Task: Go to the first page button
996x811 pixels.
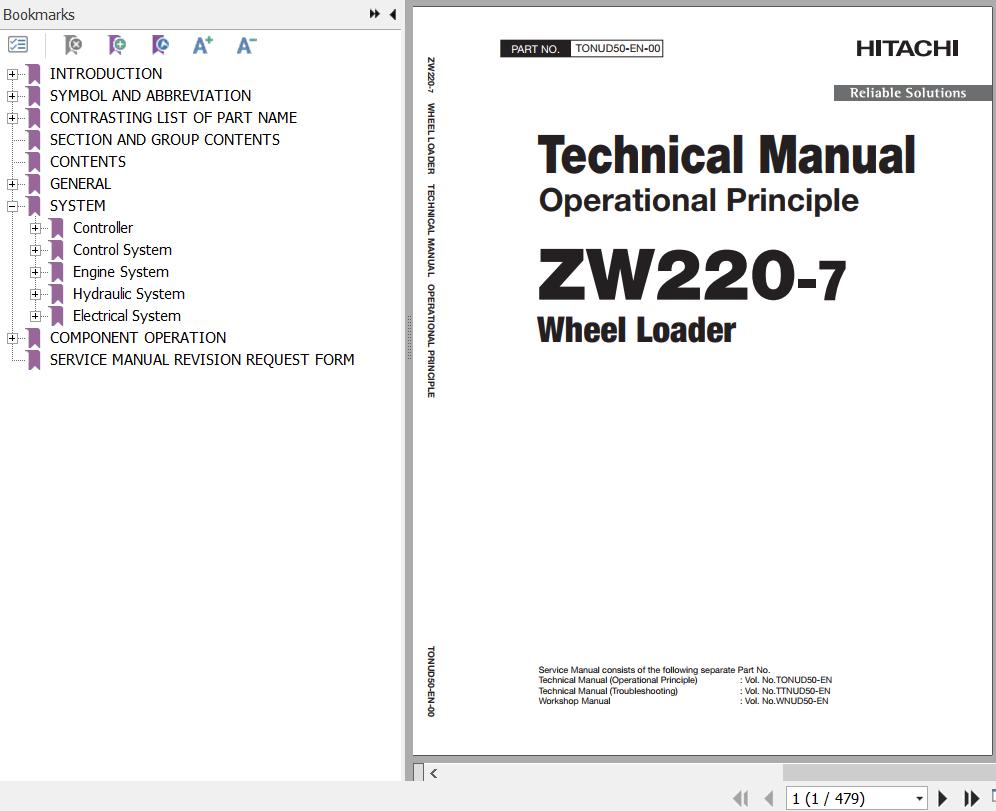Action: [x=741, y=798]
